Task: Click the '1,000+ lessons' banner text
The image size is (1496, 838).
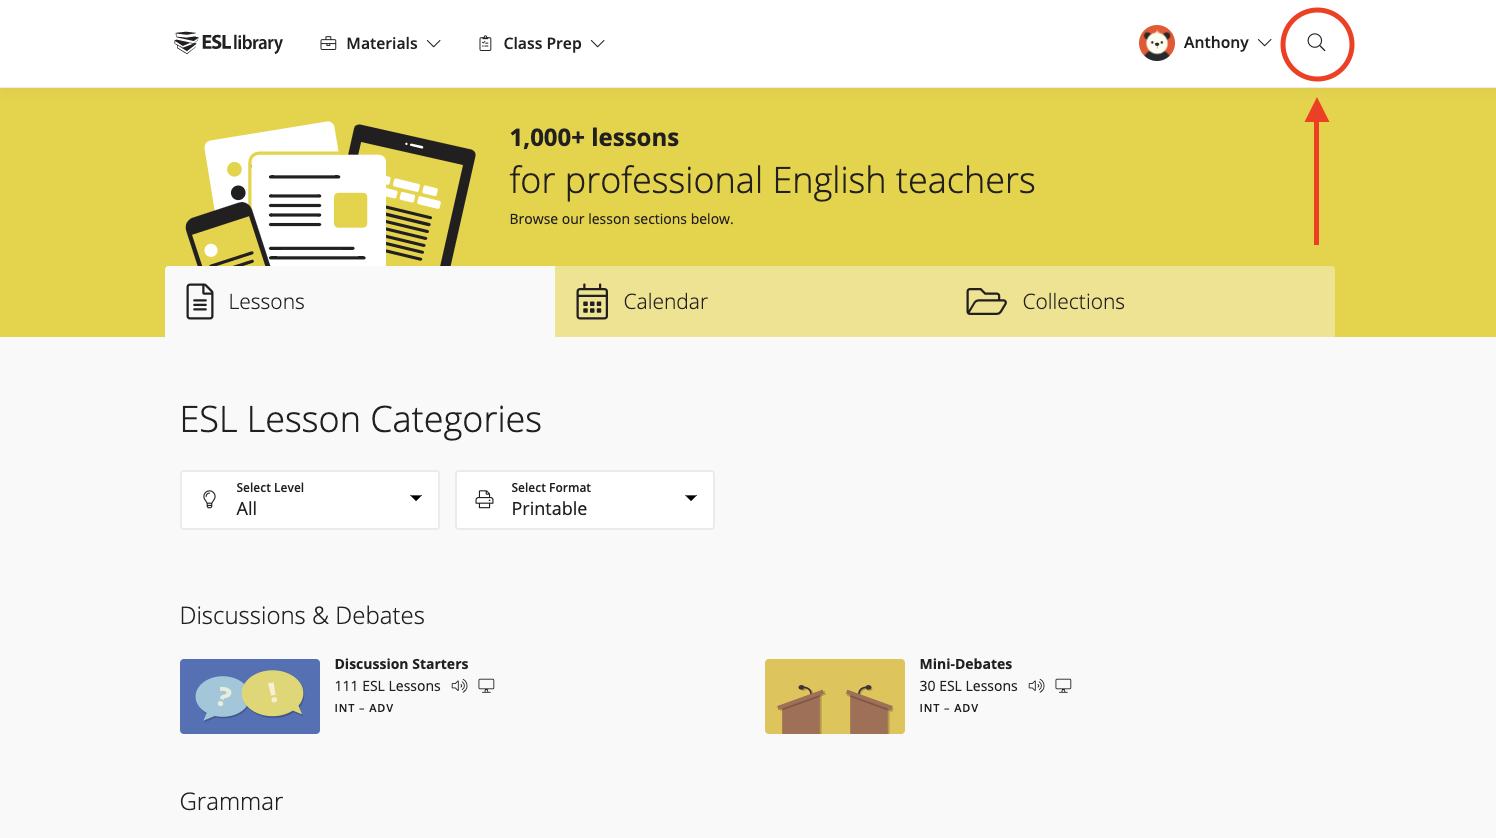Action: tap(594, 137)
